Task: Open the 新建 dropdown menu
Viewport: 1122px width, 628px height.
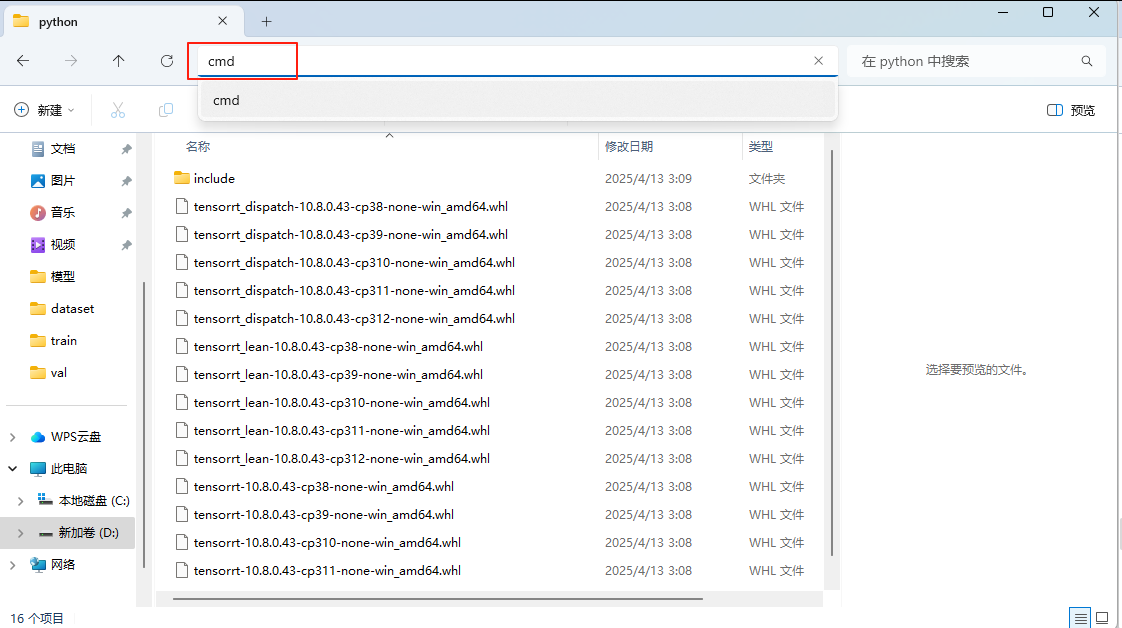Action: 44,110
